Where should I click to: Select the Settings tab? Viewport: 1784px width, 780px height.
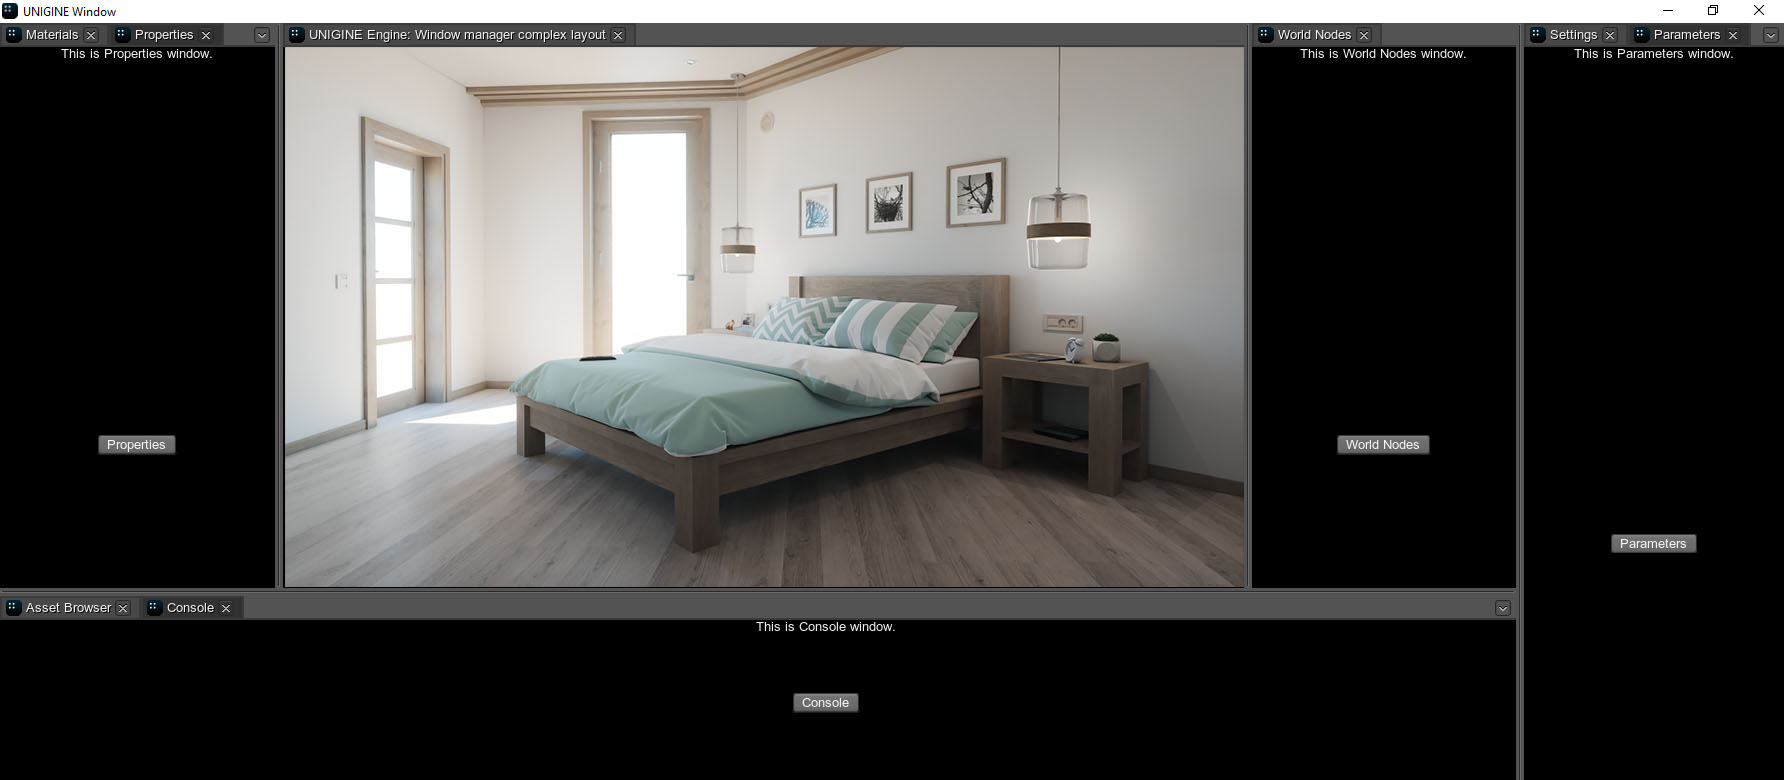(1572, 35)
